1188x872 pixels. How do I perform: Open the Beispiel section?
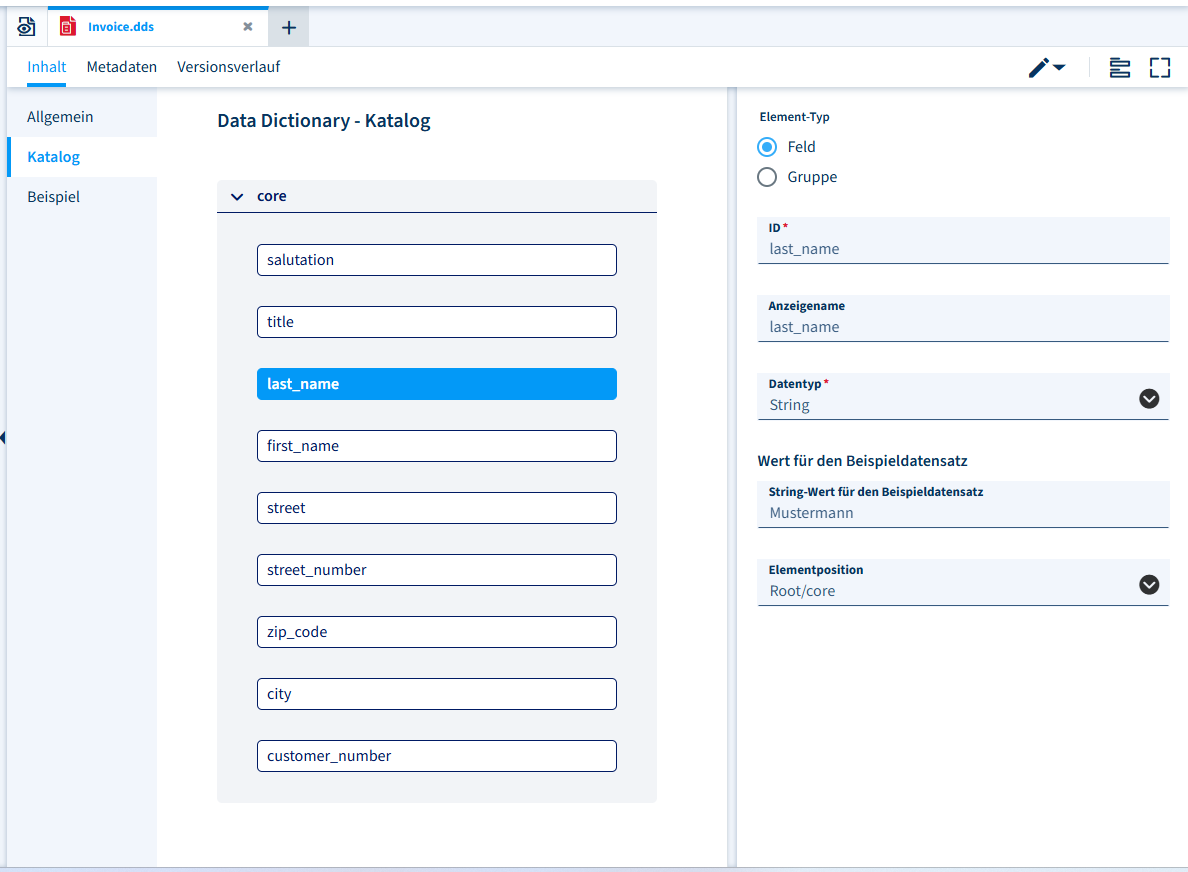click(53, 197)
